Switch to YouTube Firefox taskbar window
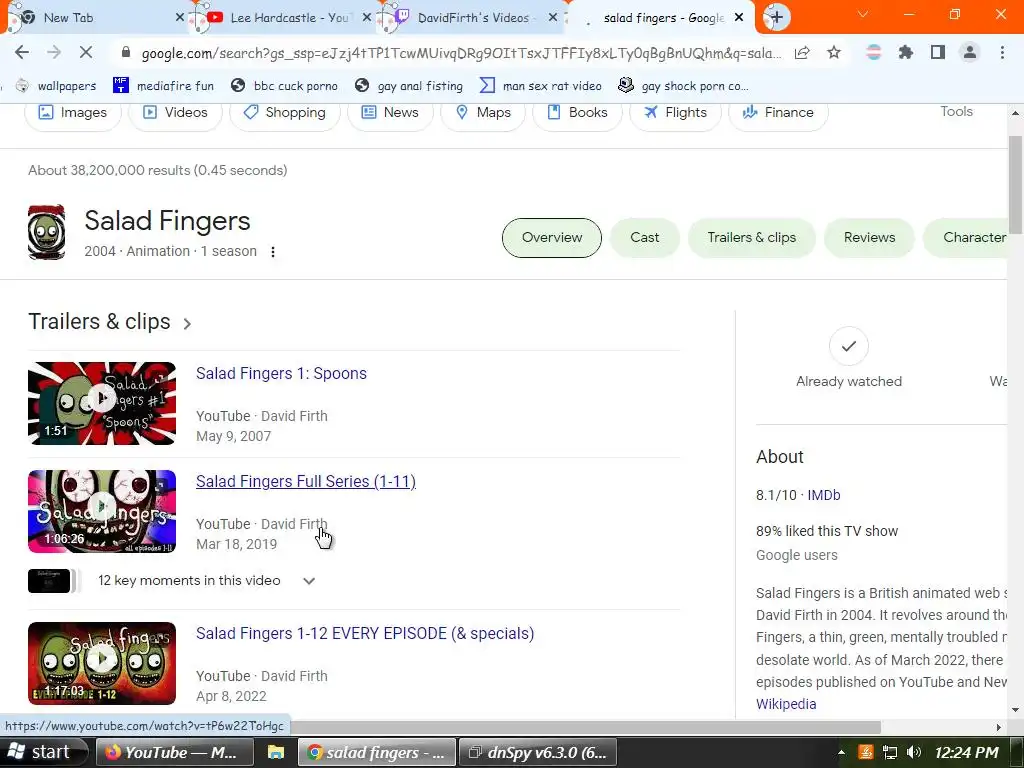 pyautogui.click(x=174, y=752)
